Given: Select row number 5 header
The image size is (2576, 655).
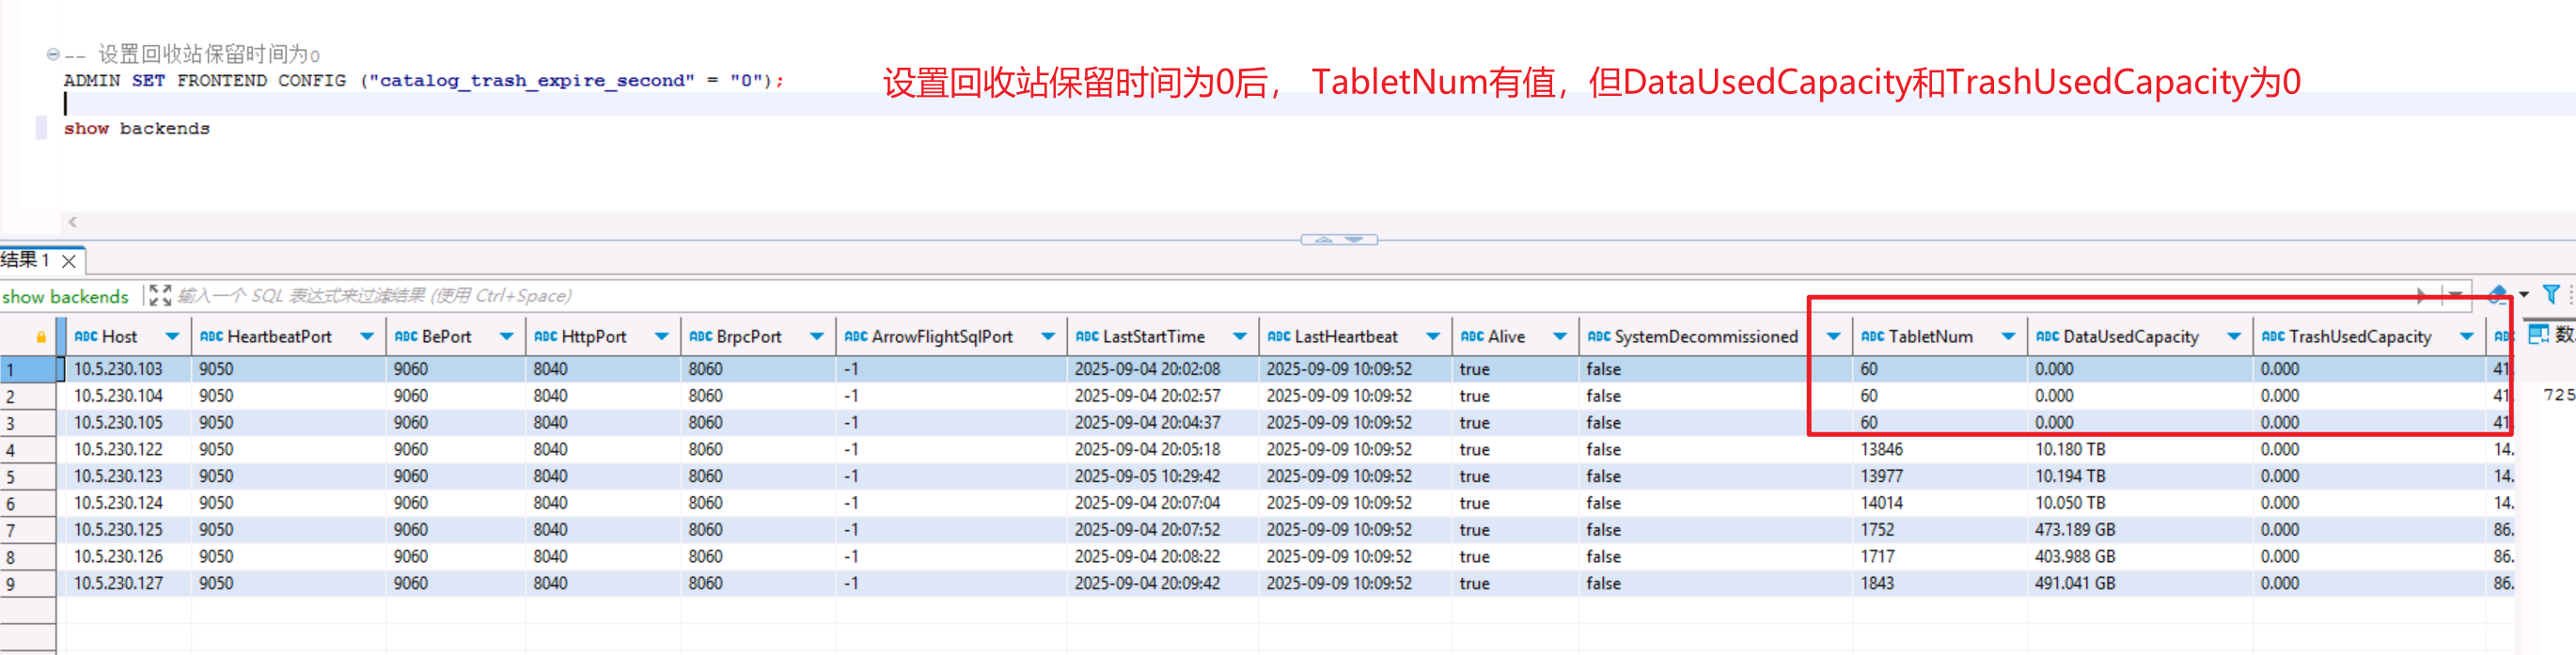Looking at the screenshot, I should (x=28, y=477).
